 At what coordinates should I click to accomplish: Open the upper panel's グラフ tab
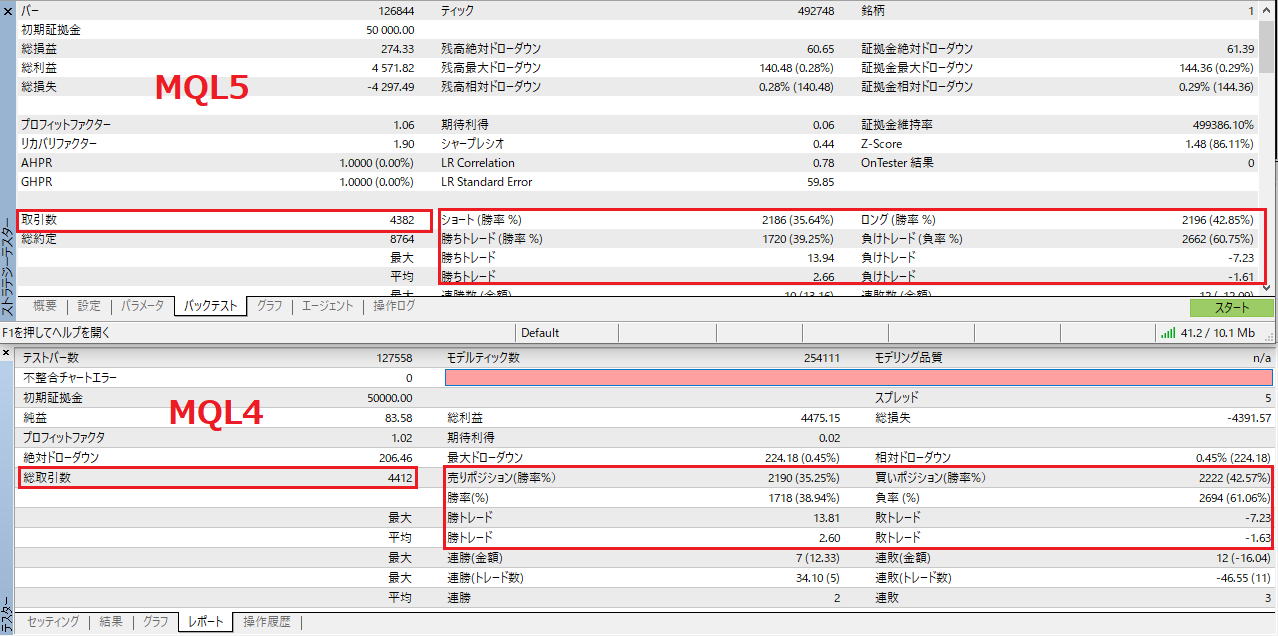[x=269, y=306]
